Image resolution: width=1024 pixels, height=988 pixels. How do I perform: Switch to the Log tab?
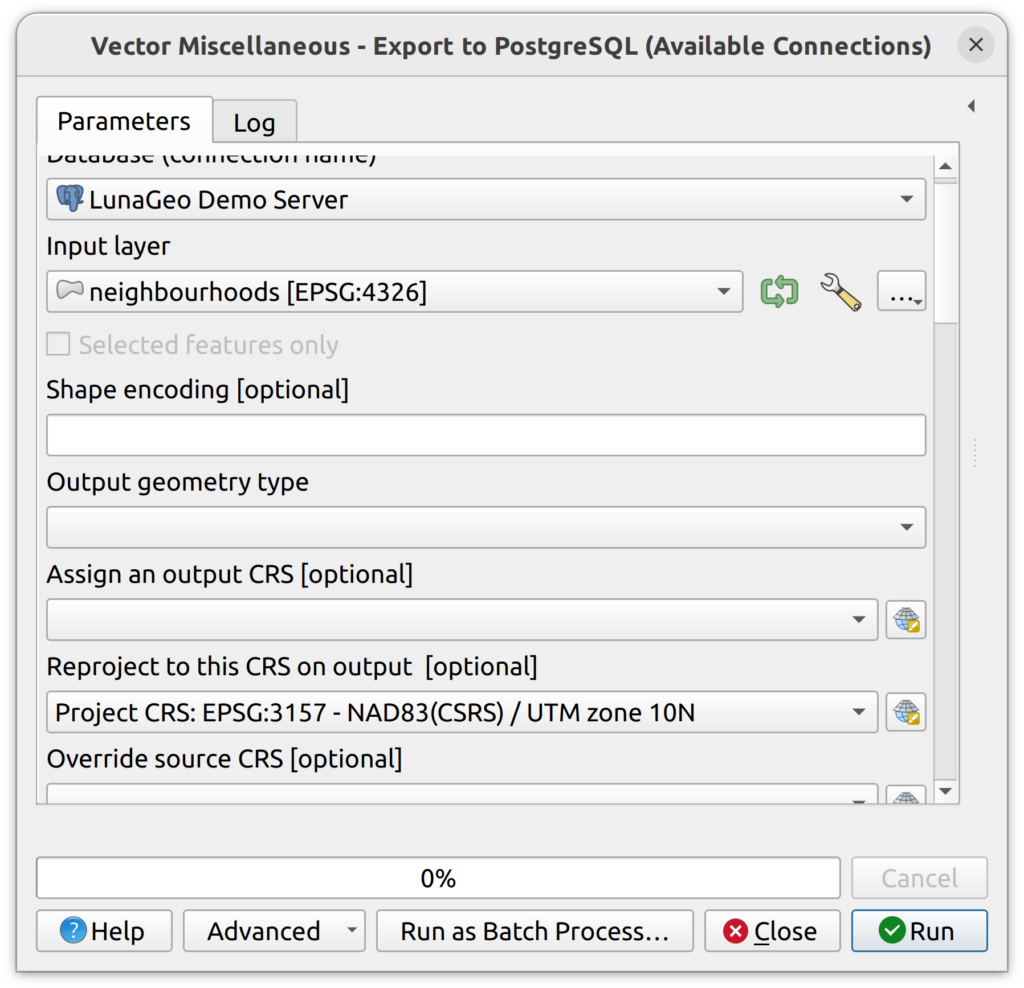click(x=254, y=122)
